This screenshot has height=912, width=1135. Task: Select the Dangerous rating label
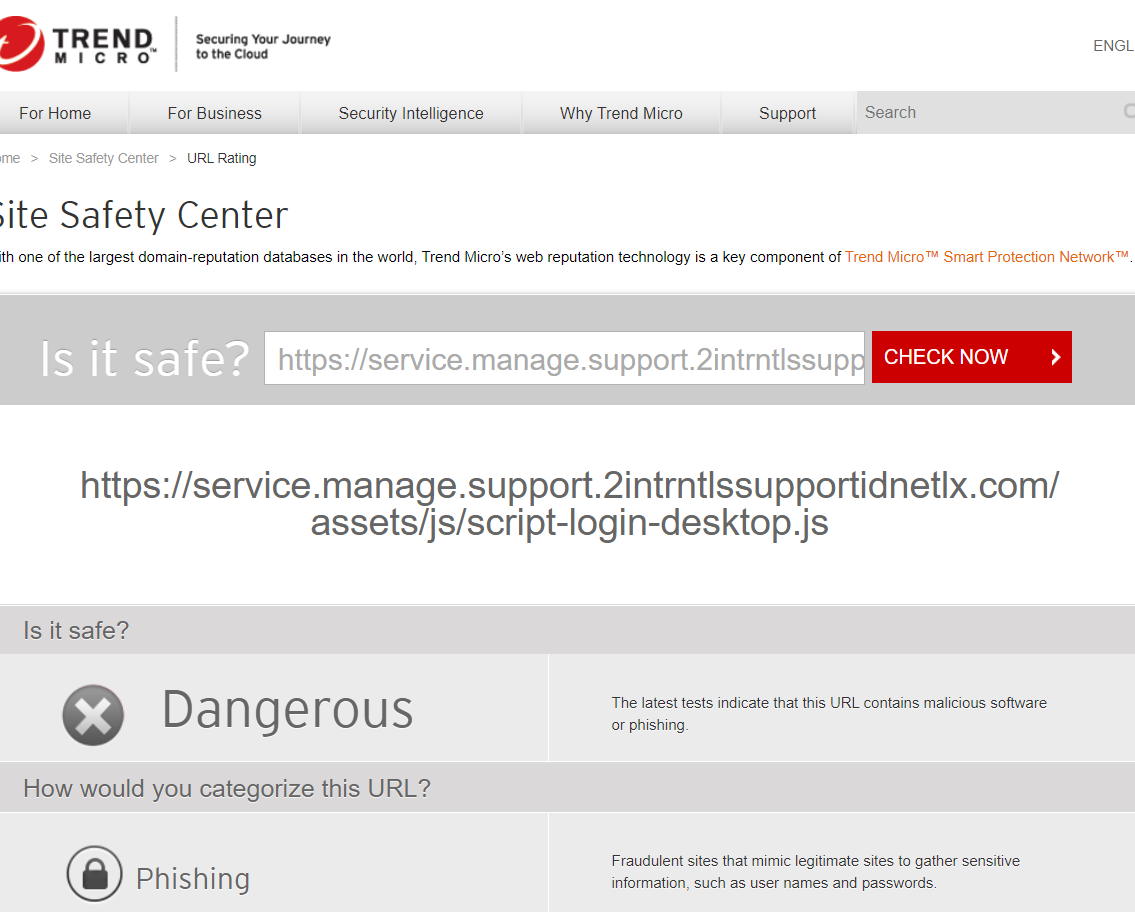pyautogui.click(x=287, y=710)
